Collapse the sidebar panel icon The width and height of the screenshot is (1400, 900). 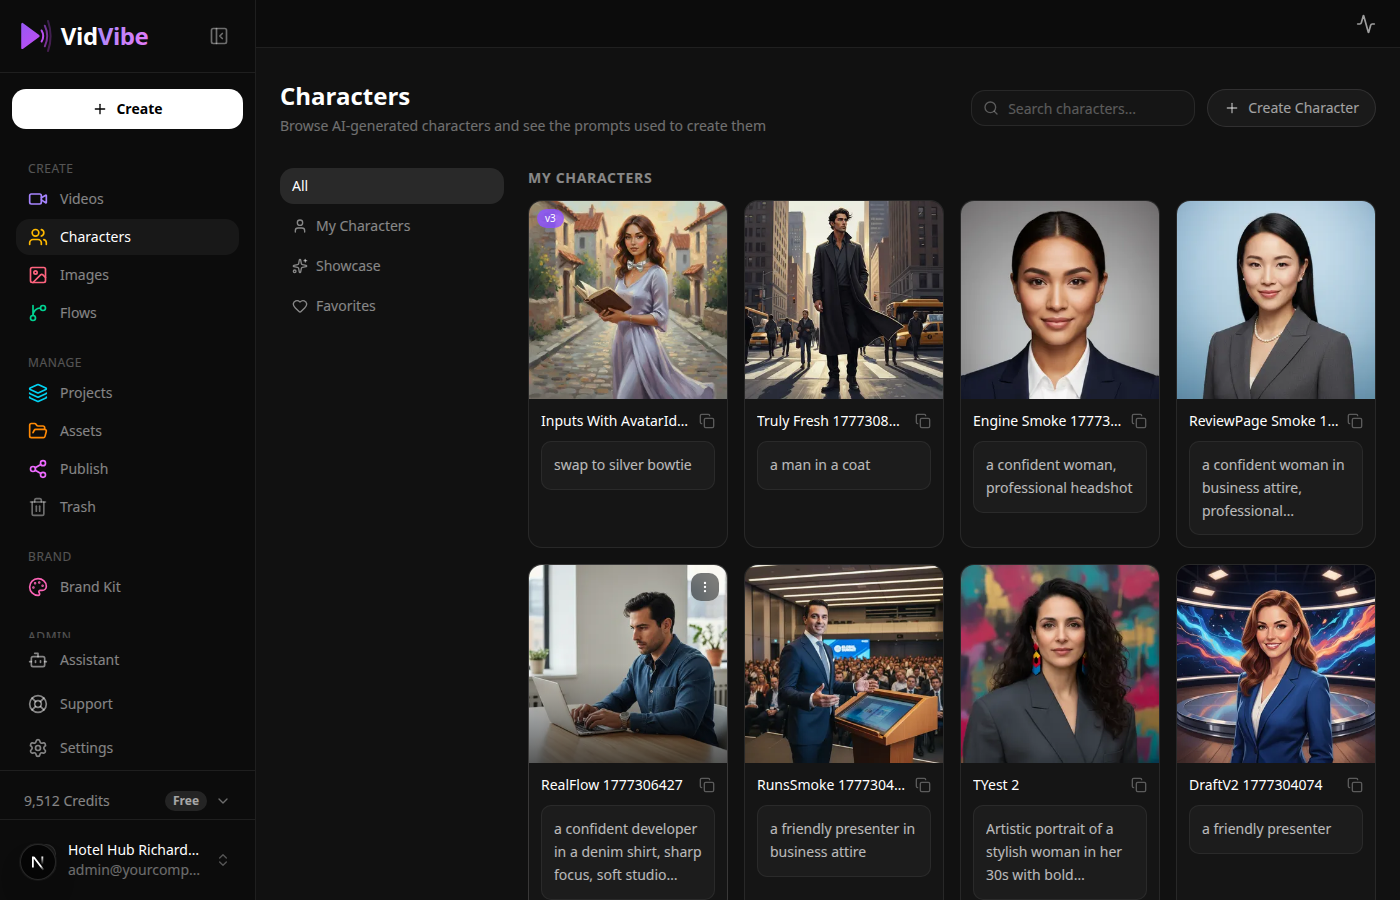[x=219, y=36]
